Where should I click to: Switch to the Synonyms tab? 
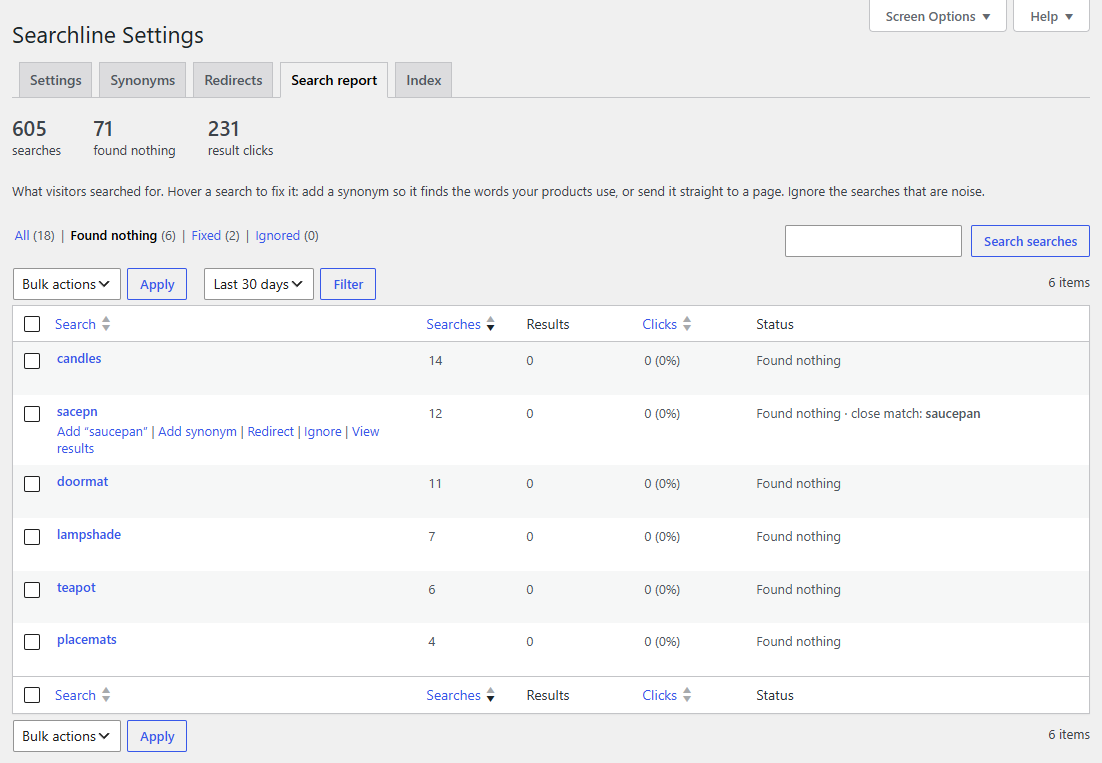click(x=143, y=80)
